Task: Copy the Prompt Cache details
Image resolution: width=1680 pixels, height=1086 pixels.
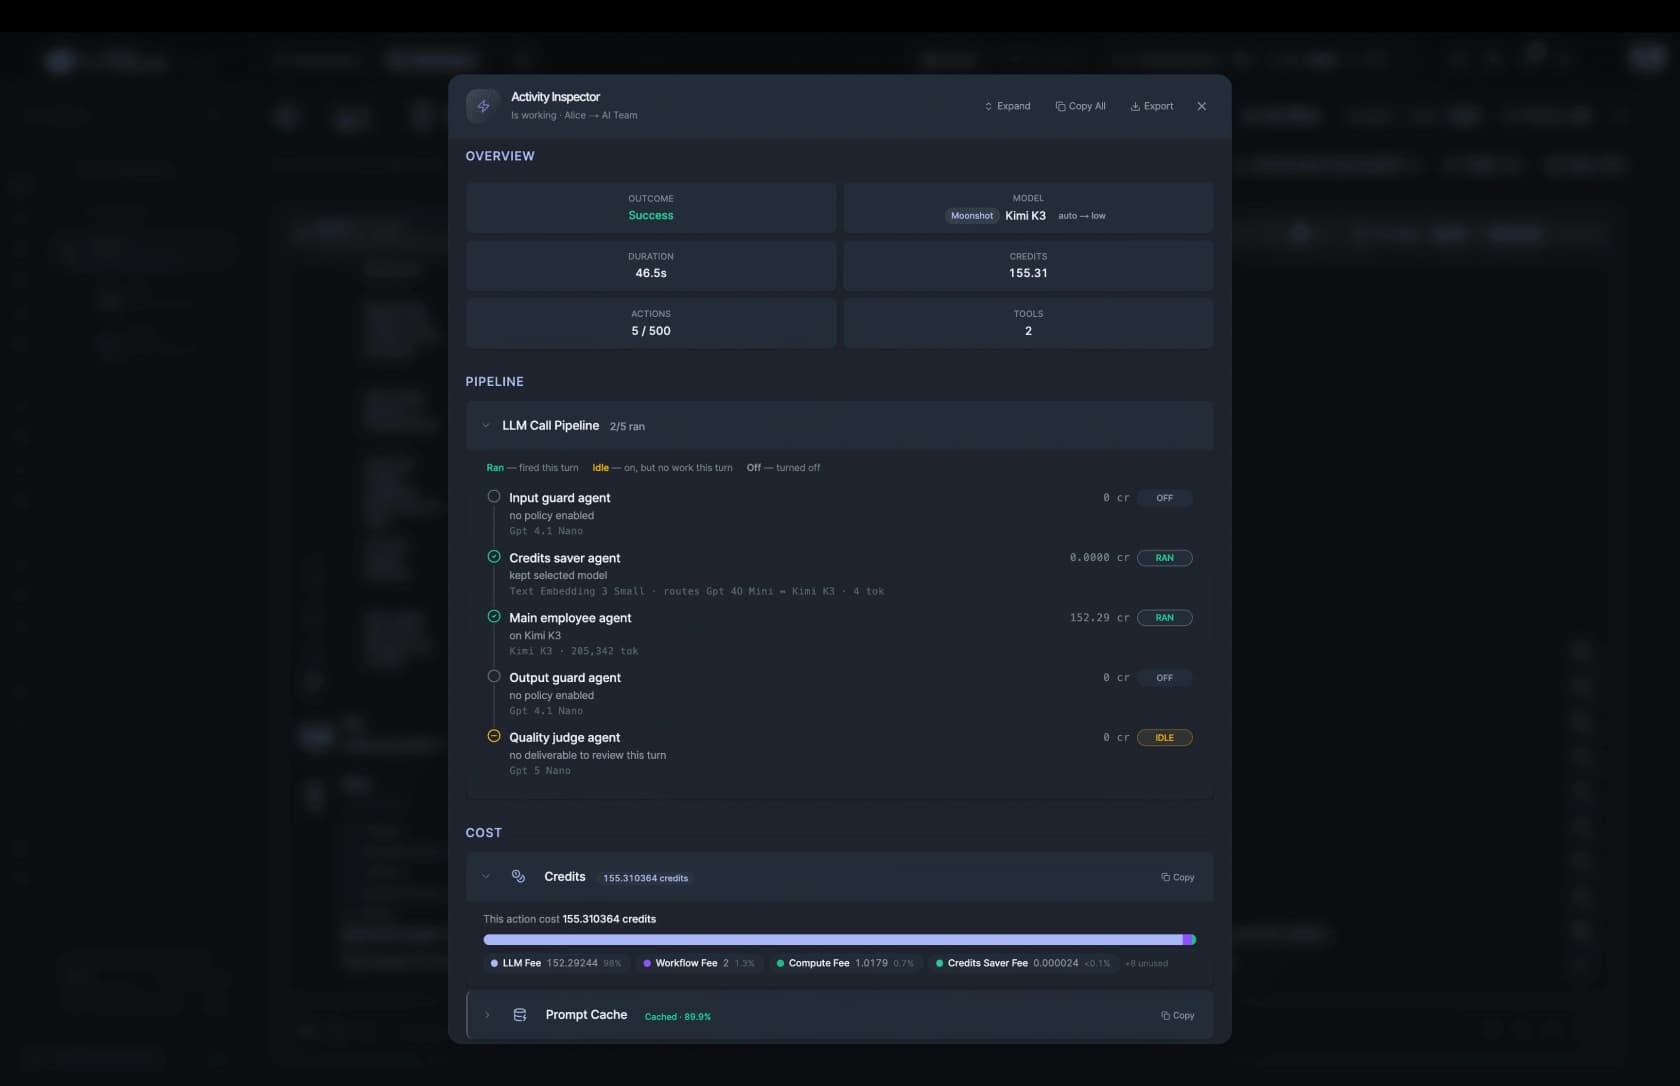Action: [x=1178, y=1015]
